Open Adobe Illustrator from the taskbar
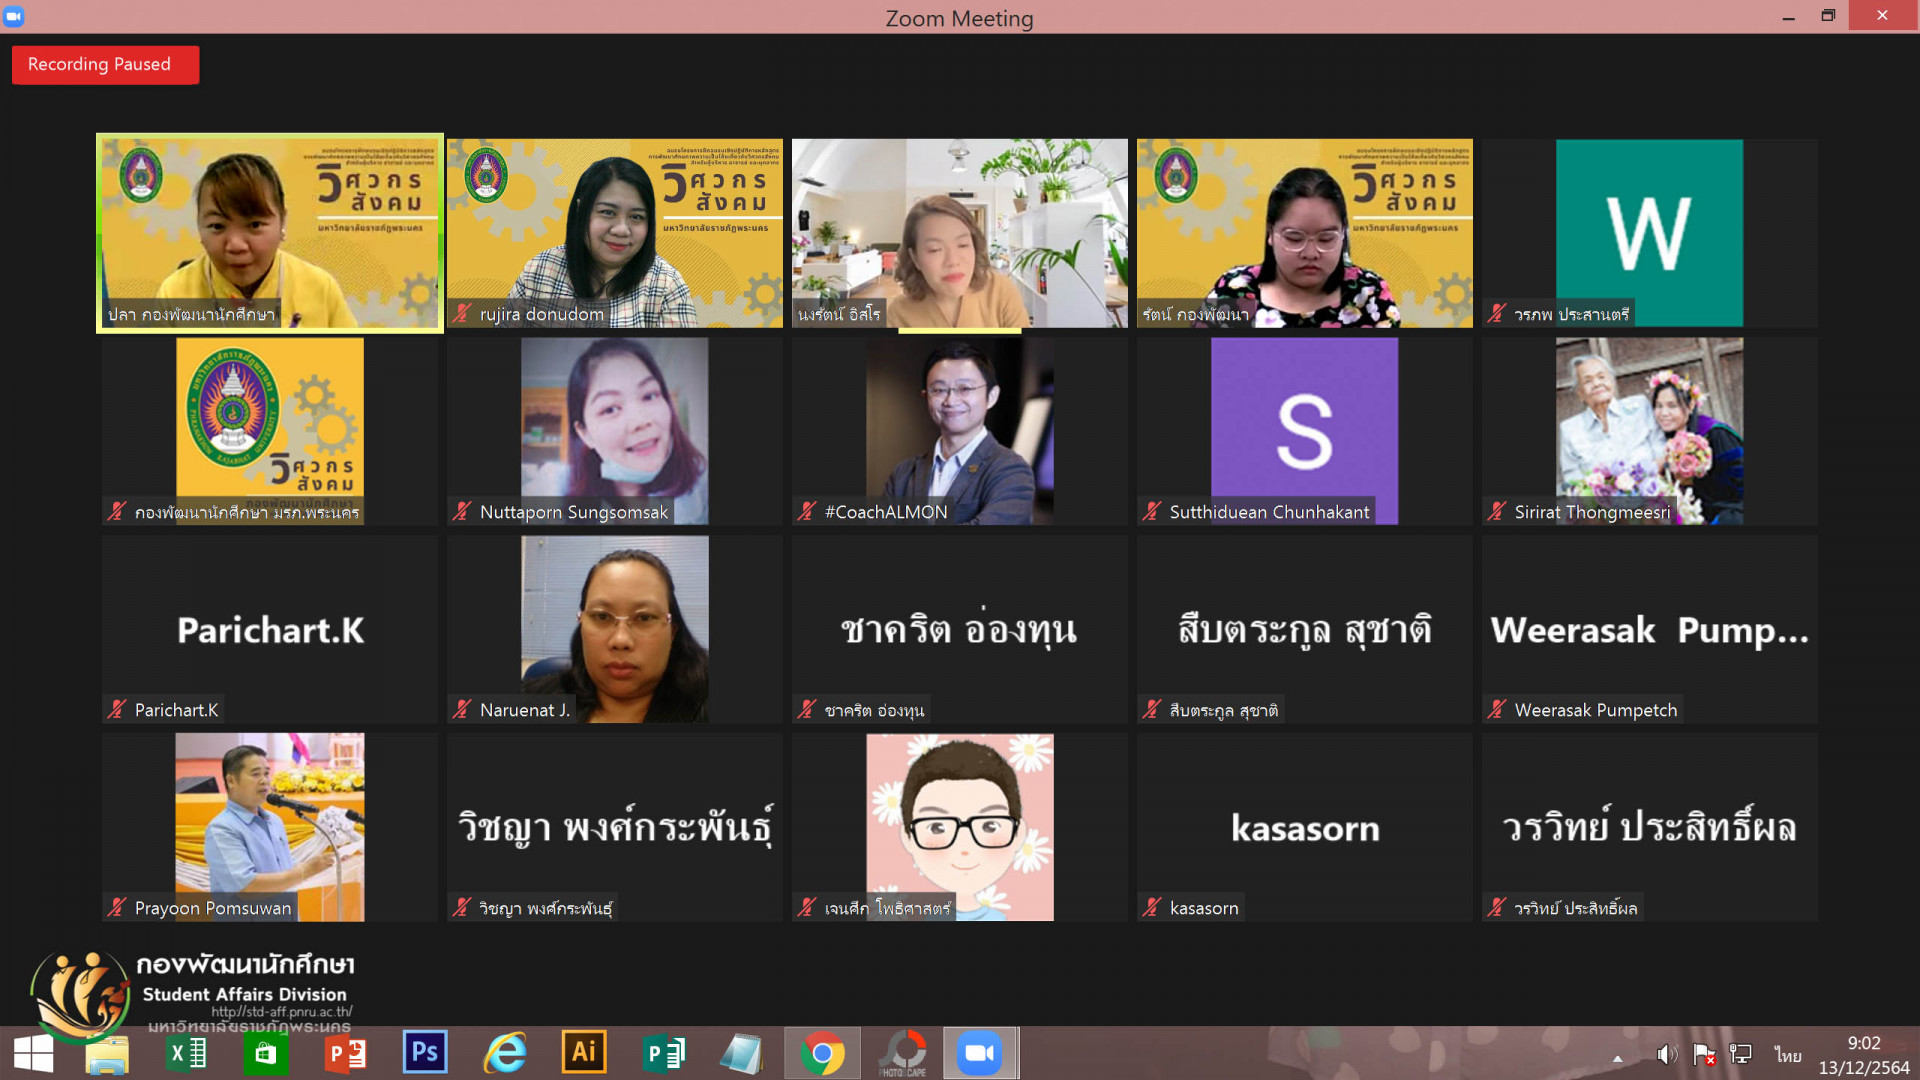The width and height of the screenshot is (1920, 1080). tap(584, 1052)
